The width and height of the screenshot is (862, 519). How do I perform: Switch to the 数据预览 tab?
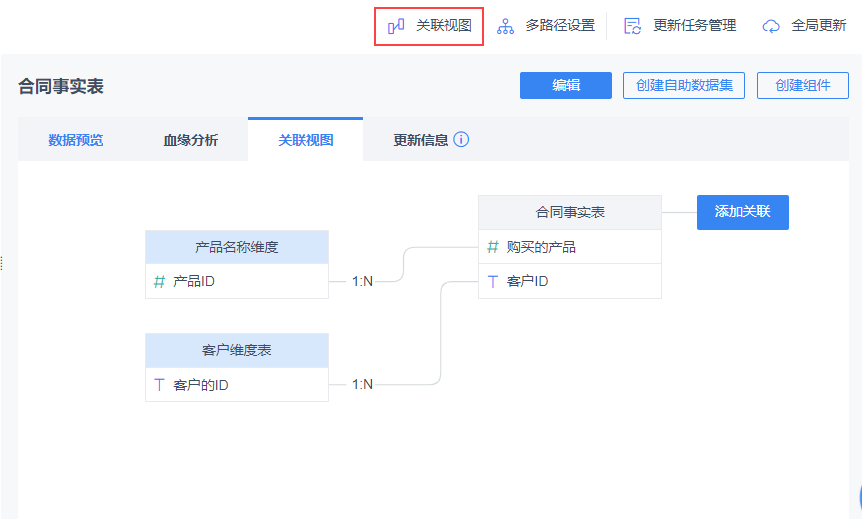click(x=76, y=140)
